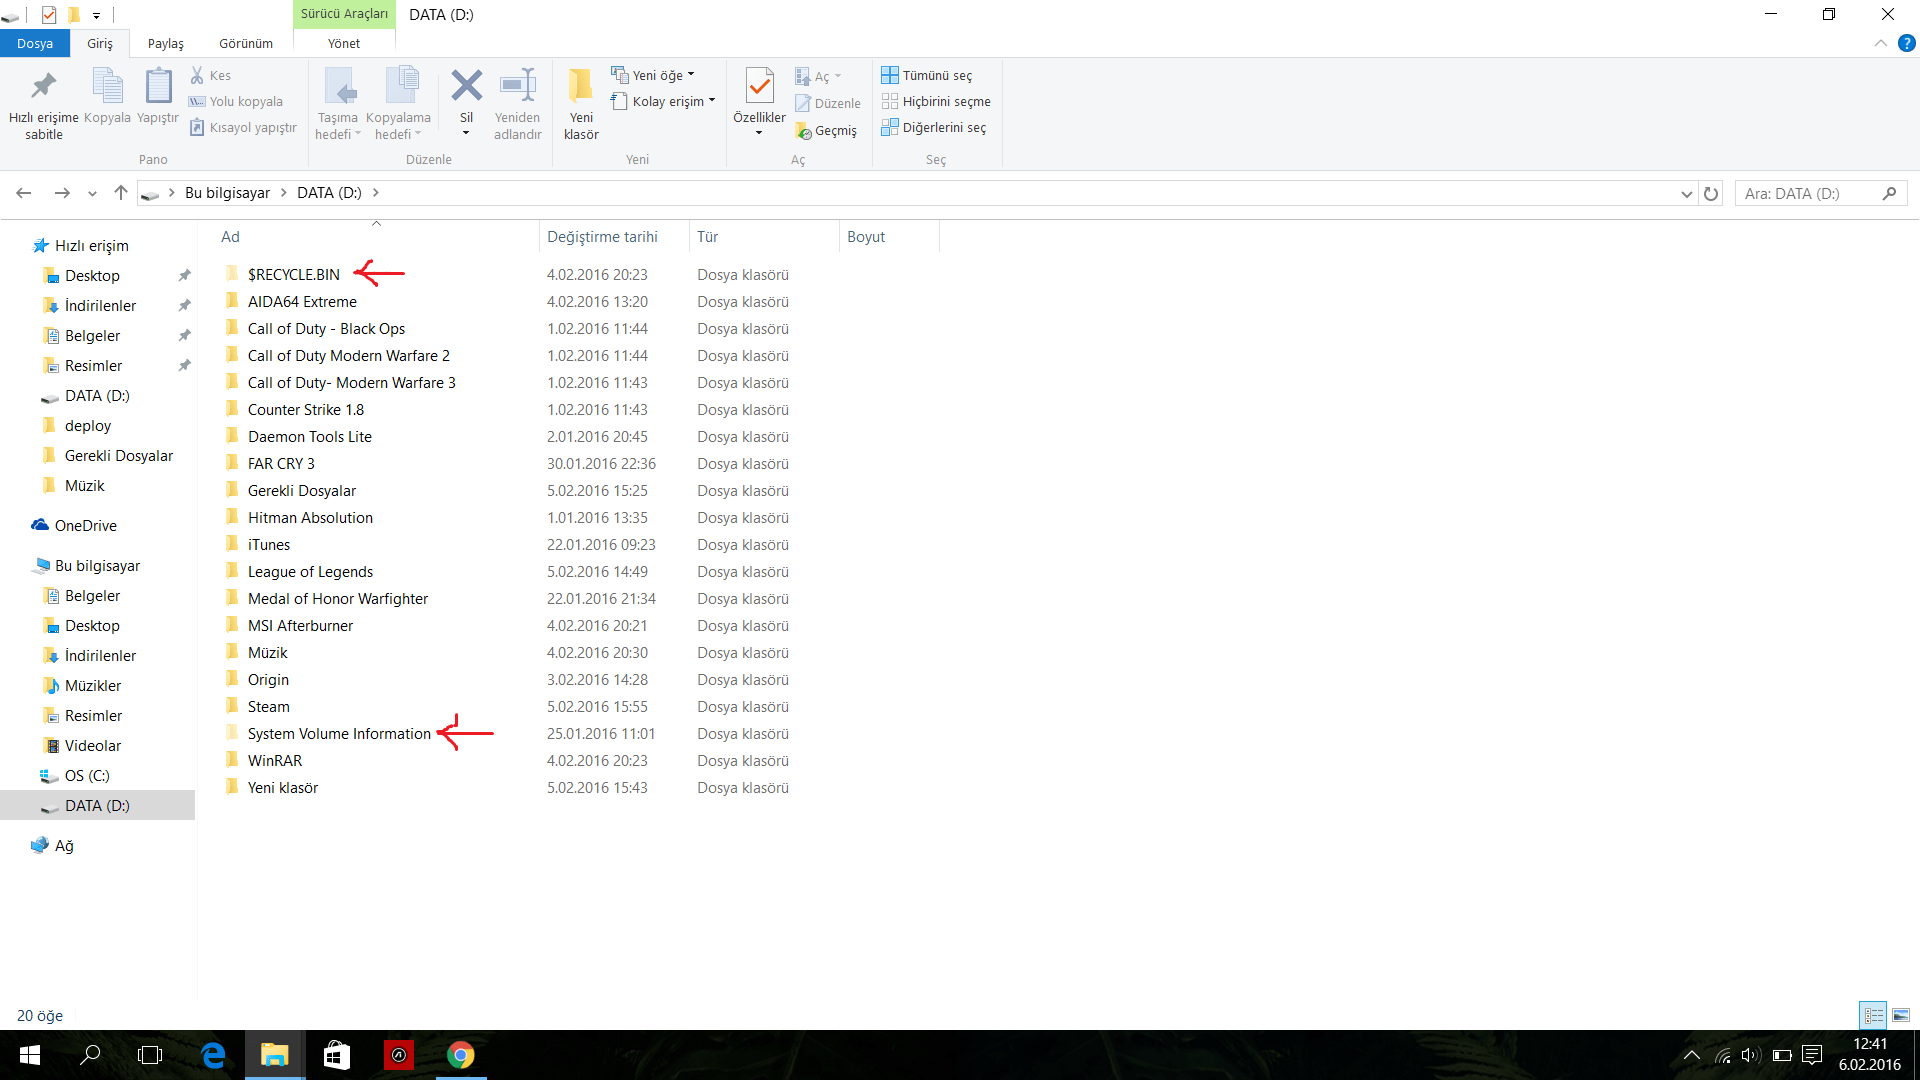Switch to the Görünüm ribbon tab
Image resolution: width=1920 pixels, height=1080 pixels.
point(245,43)
